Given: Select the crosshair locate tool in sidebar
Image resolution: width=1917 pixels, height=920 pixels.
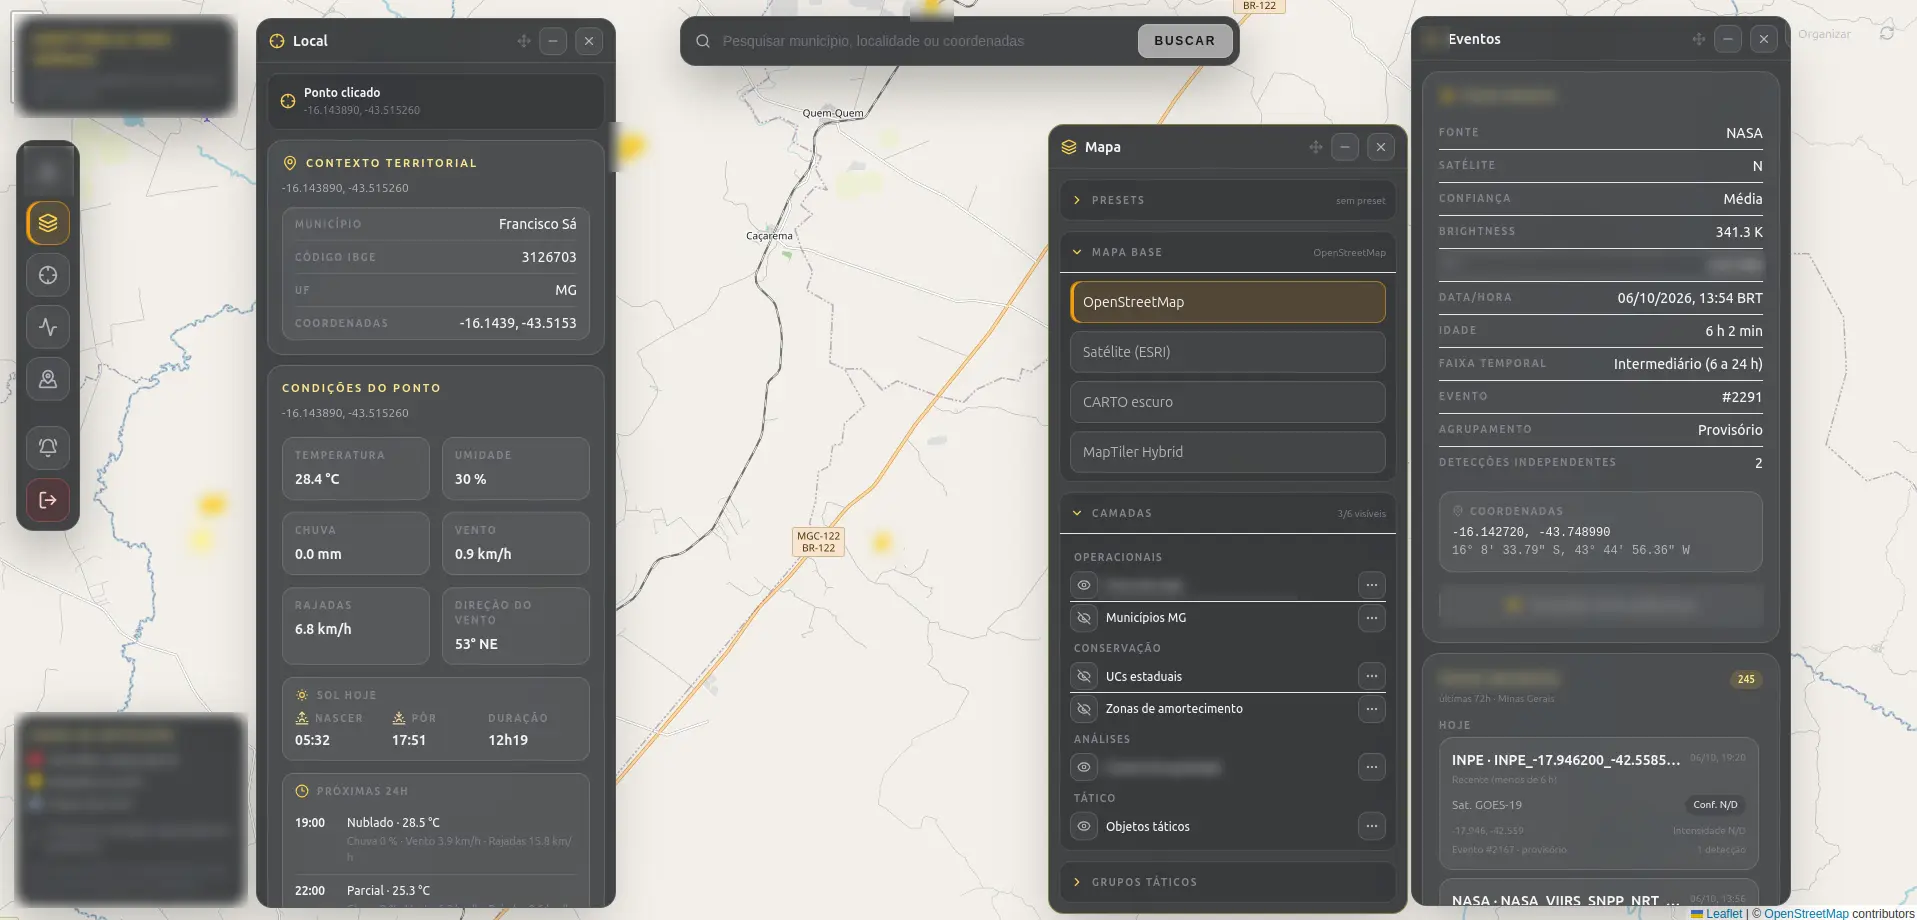Looking at the screenshot, I should pyautogui.click(x=48, y=275).
